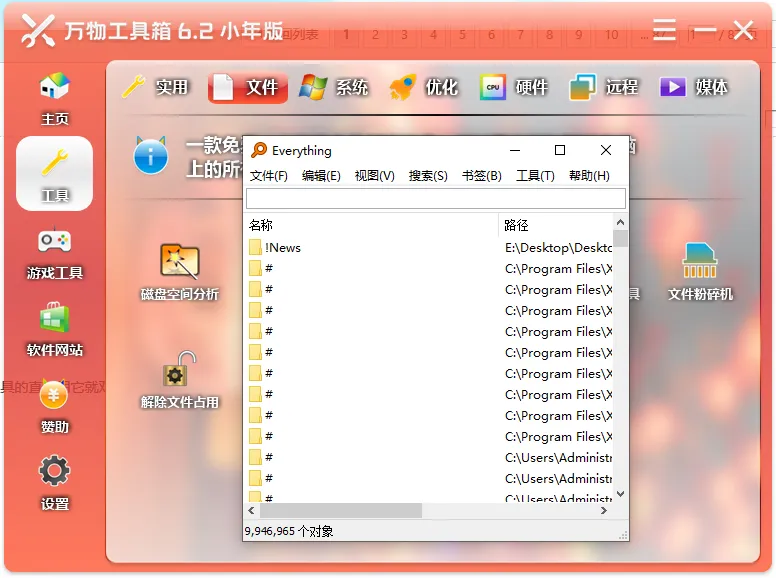Screen dimensions: 776x578
Task: Sort by 路径 column header
Action: [x=556, y=225]
